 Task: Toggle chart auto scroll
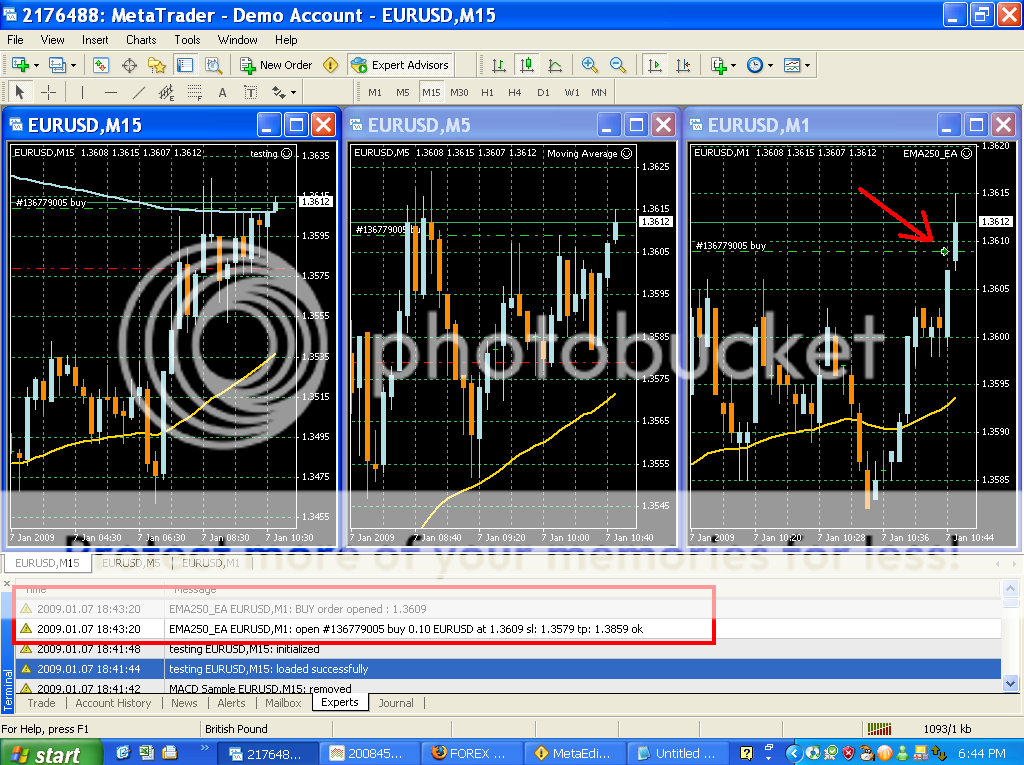coord(655,65)
